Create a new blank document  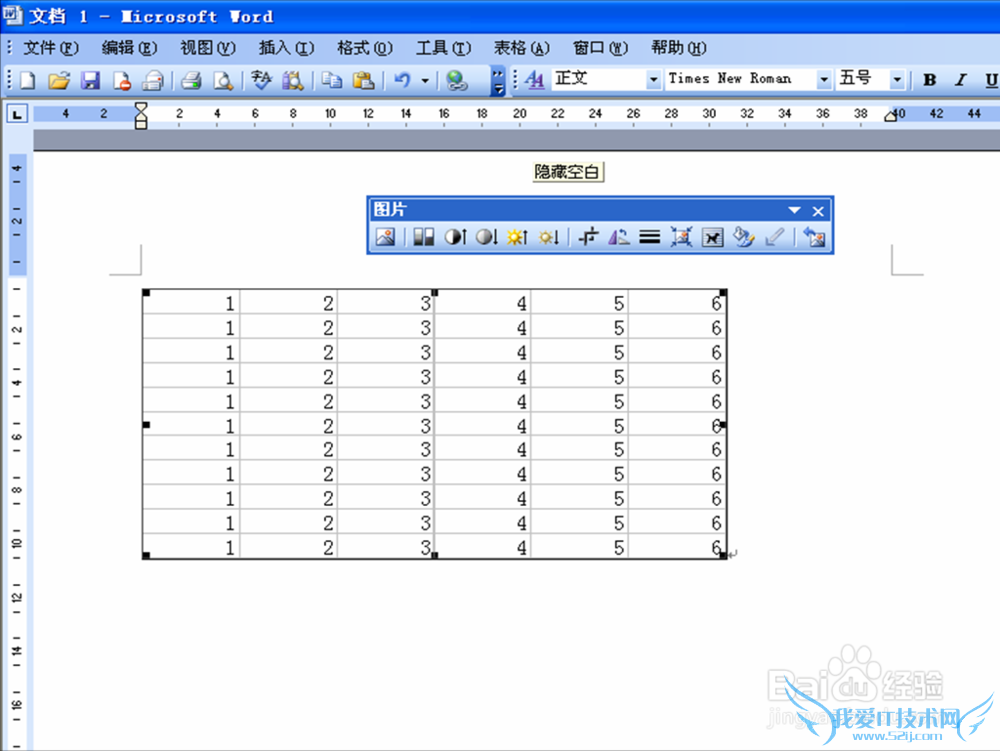(27, 80)
